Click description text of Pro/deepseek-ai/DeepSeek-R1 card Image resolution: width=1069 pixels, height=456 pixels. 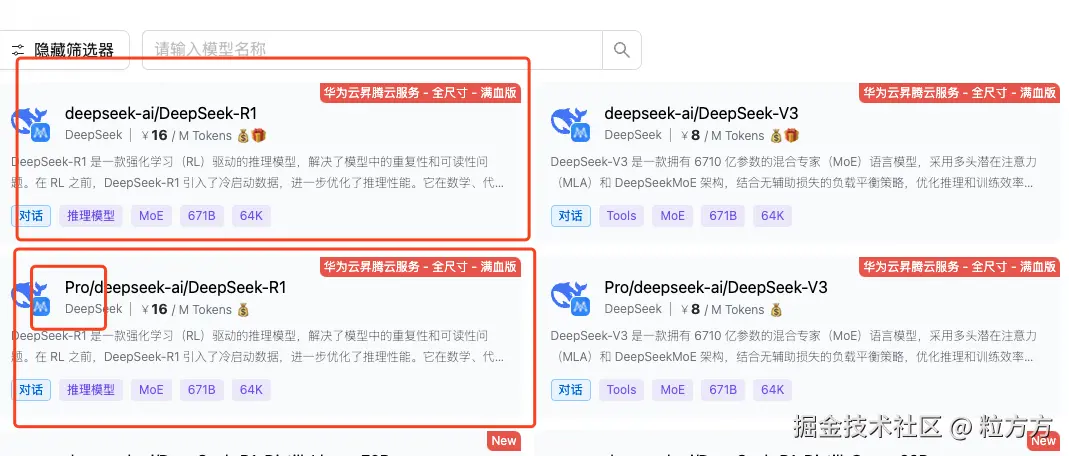click(x=258, y=346)
